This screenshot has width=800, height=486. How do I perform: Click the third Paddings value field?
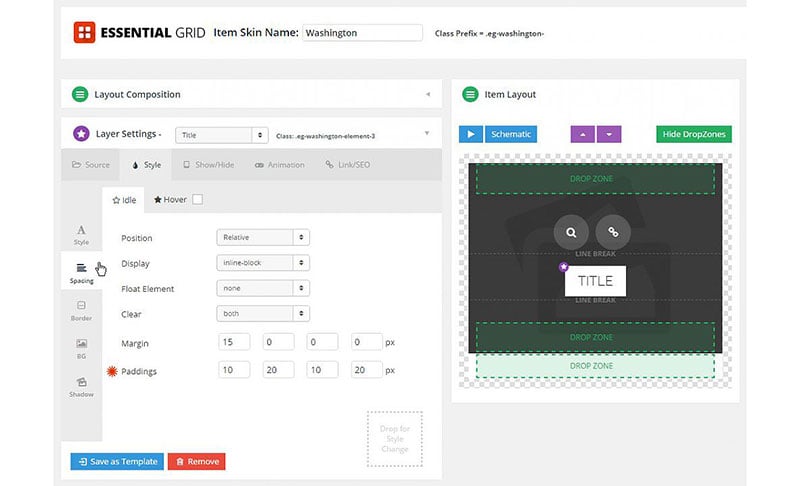[322, 370]
